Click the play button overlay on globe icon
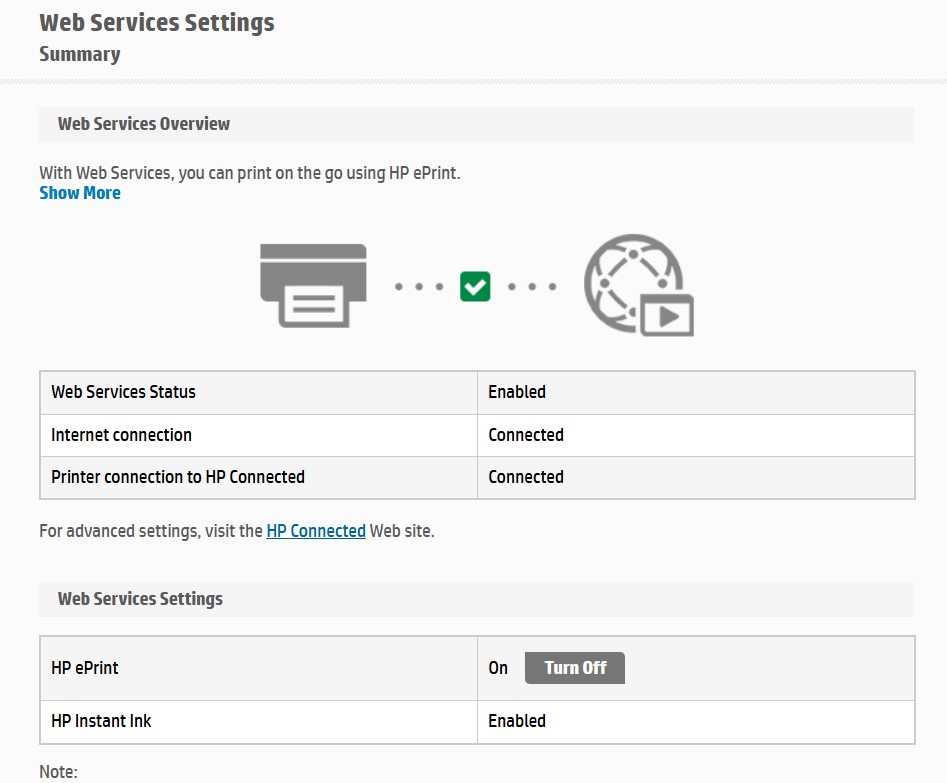 click(x=667, y=315)
